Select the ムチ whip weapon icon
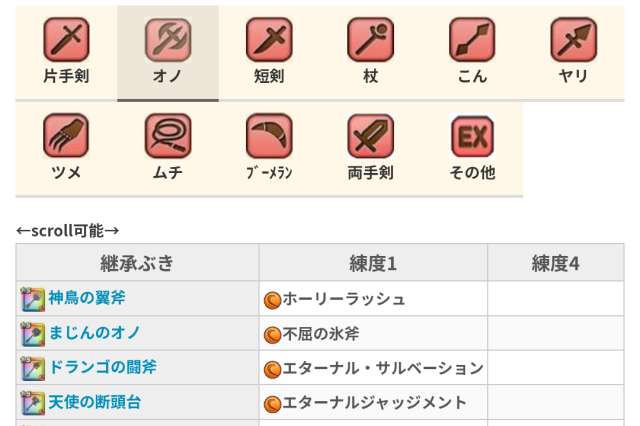Screen dimensions: 640x426 [x=167, y=135]
